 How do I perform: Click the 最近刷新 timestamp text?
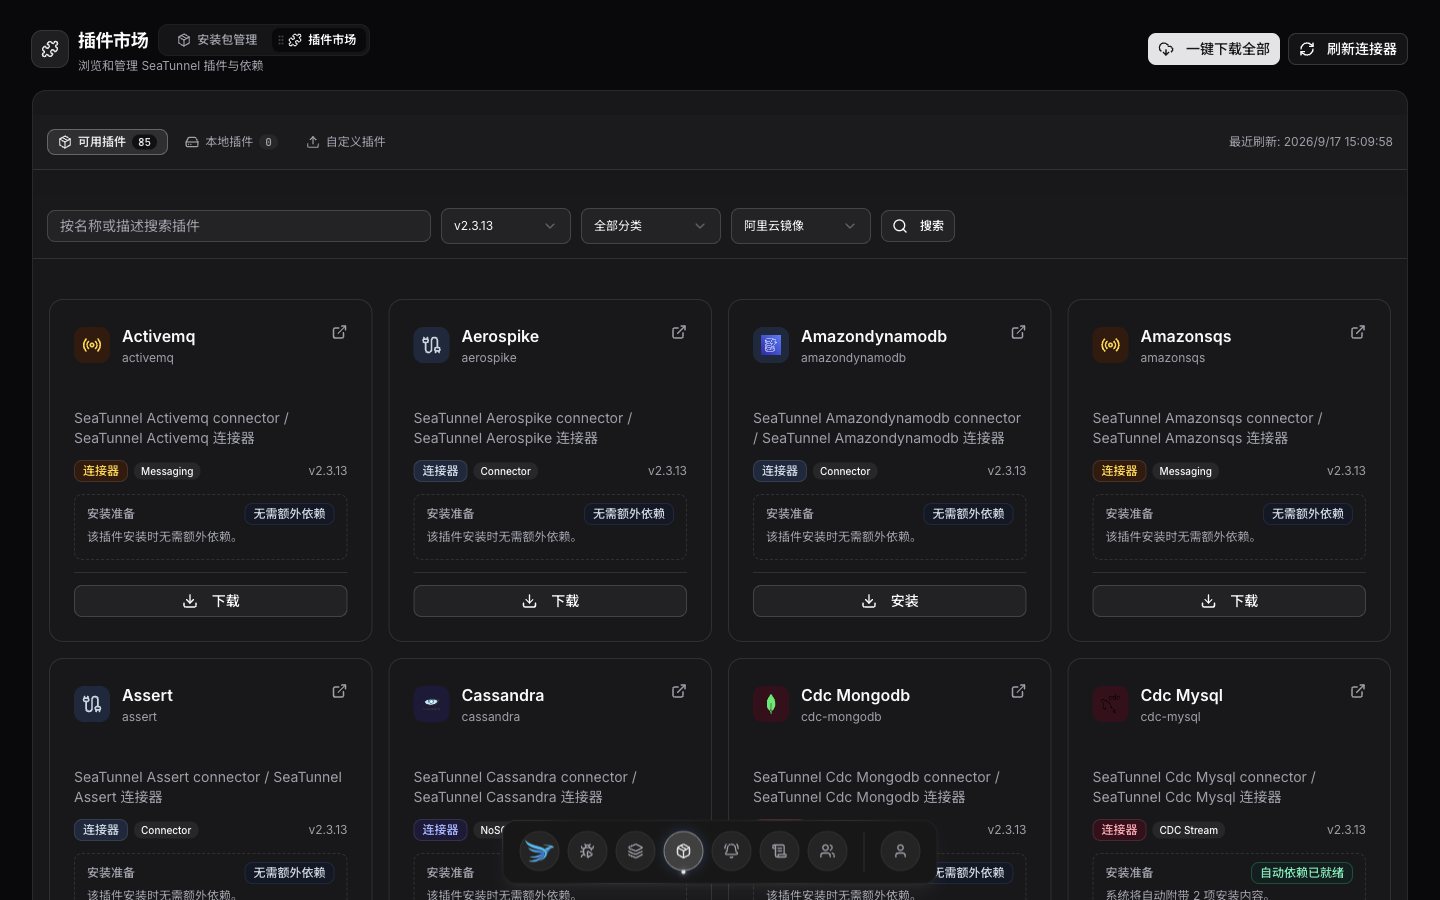click(x=1311, y=142)
